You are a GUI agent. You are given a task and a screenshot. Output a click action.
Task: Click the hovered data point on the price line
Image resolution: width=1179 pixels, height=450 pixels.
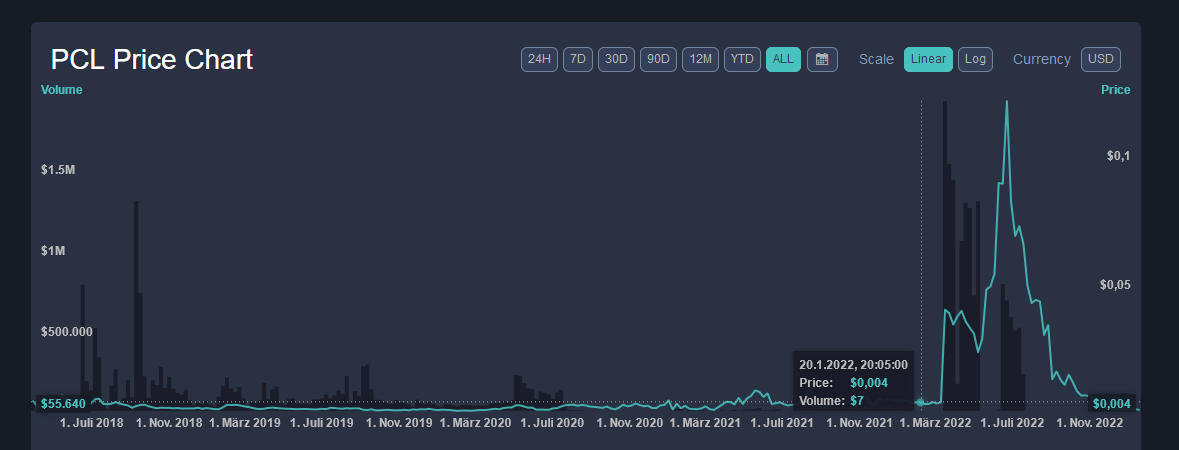(921, 403)
